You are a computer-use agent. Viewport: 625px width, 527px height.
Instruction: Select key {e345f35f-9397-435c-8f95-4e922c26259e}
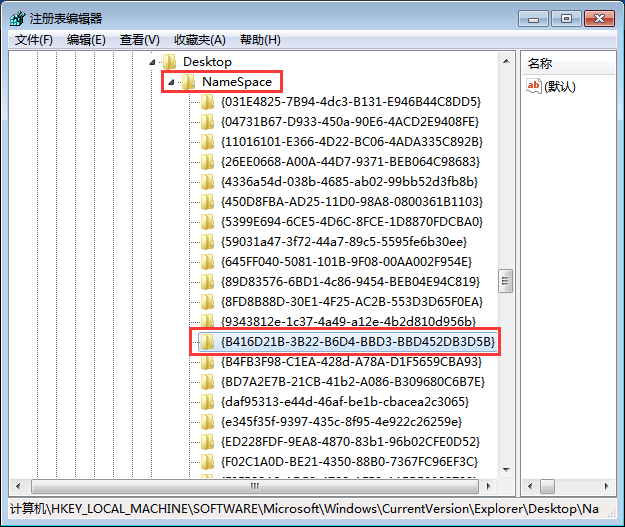(x=342, y=422)
